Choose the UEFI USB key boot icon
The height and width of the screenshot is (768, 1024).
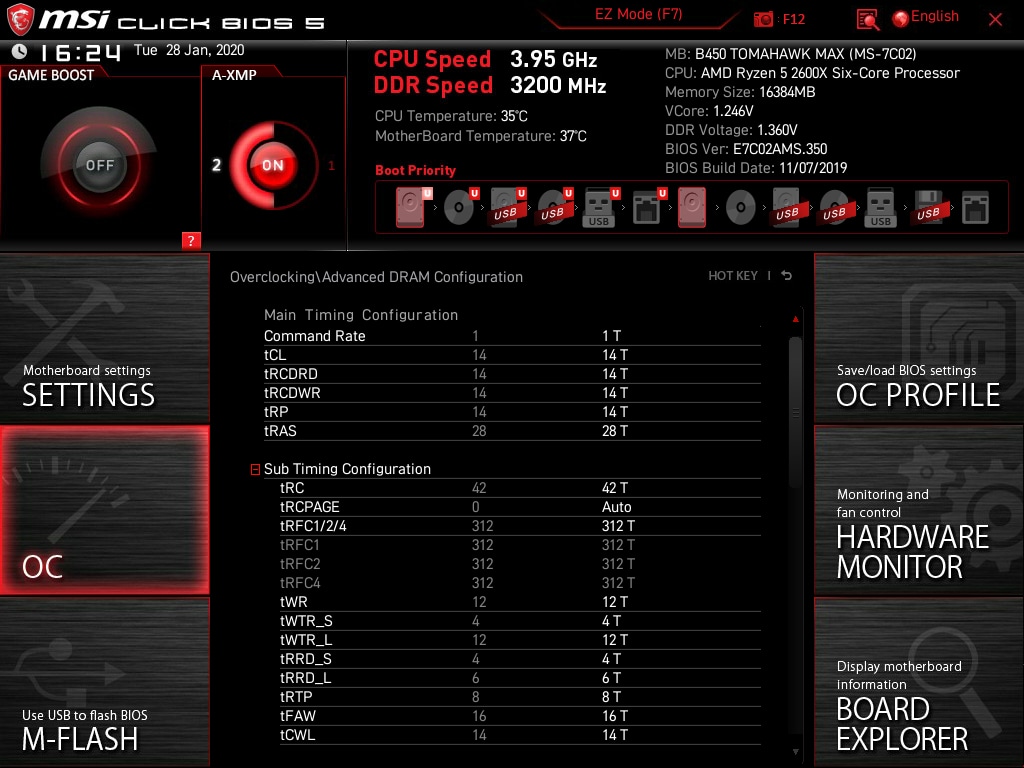[x=600, y=208]
